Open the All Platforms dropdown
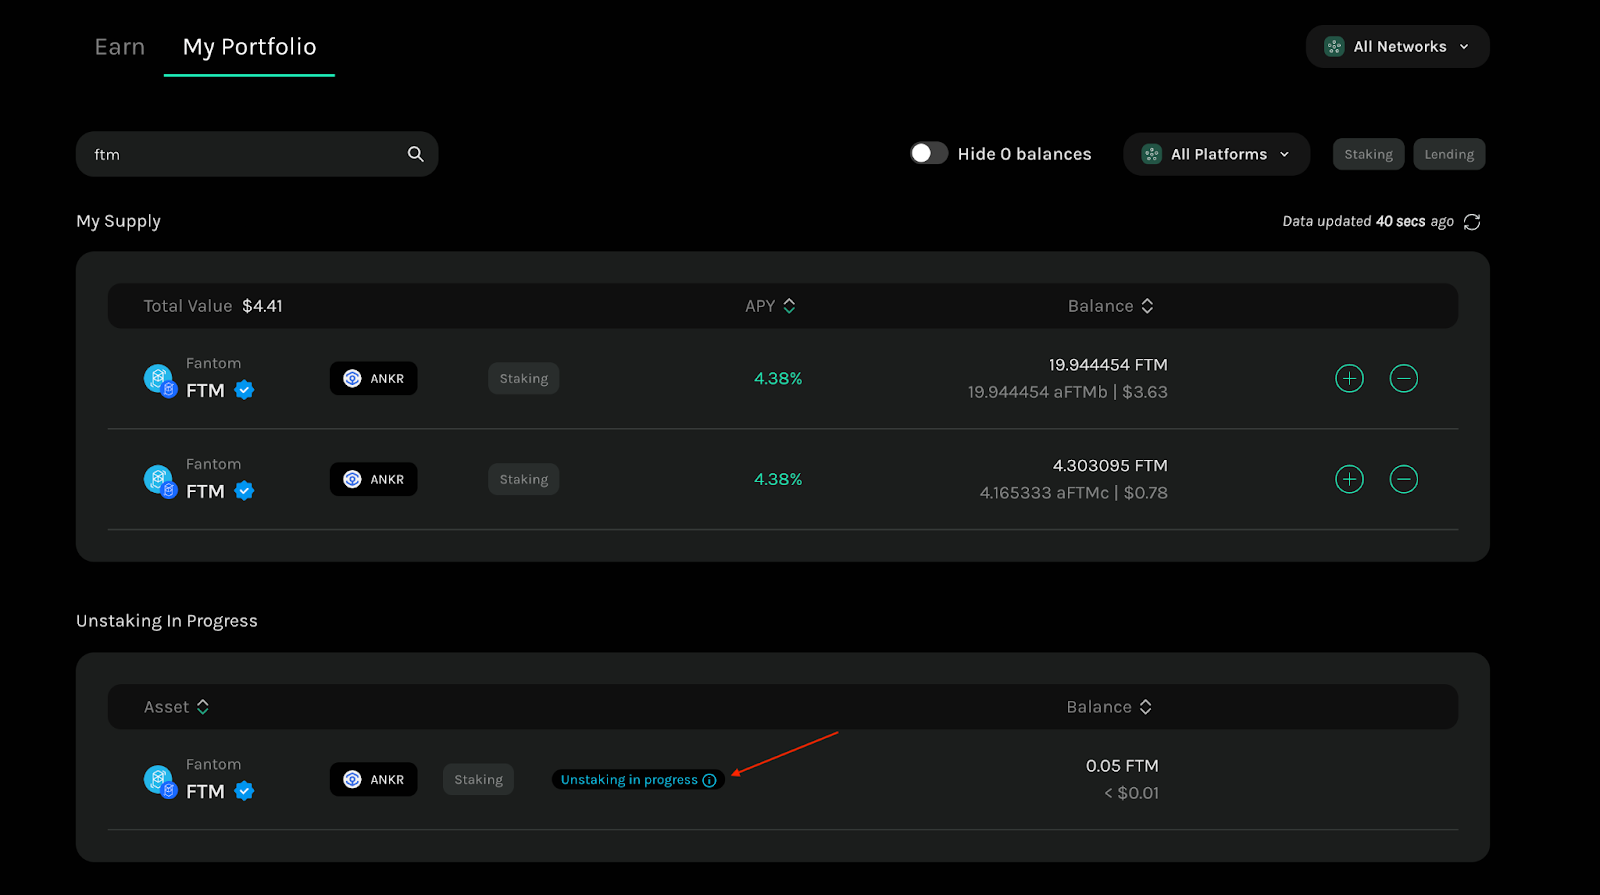Screen dimensions: 1600x895 pyautogui.click(x=1216, y=154)
